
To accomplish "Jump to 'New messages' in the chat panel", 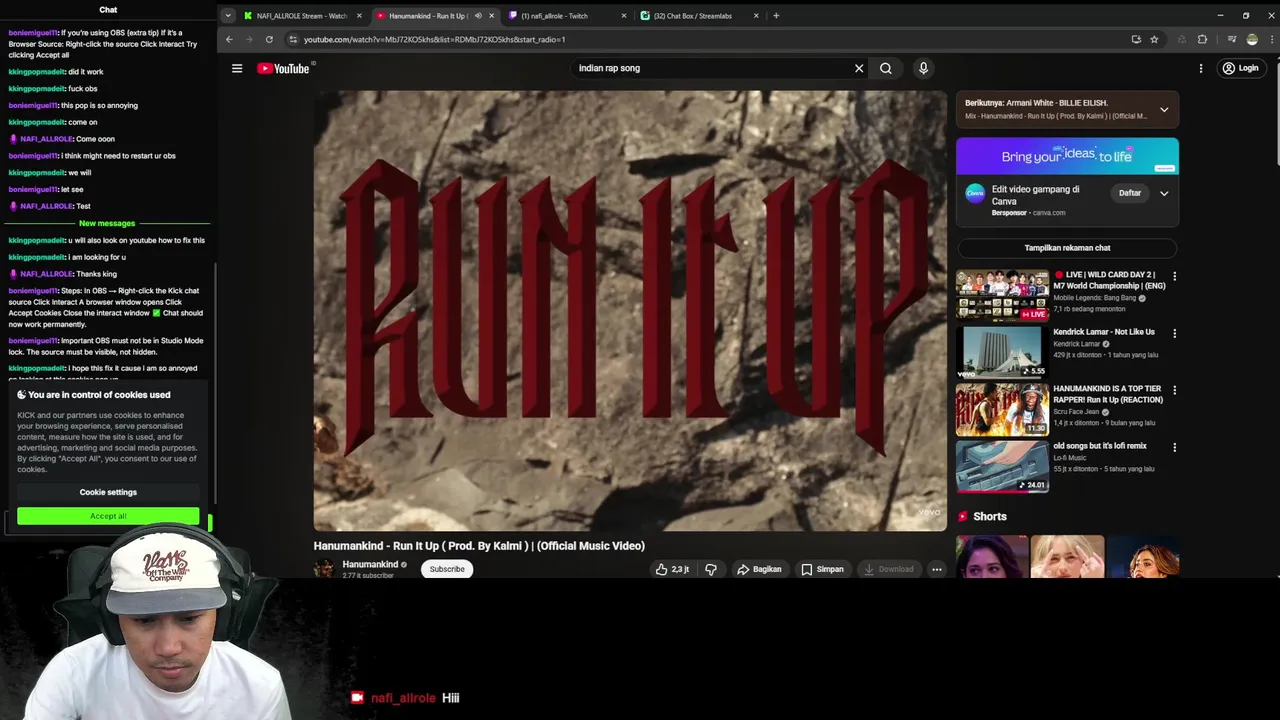I will tap(107, 223).
